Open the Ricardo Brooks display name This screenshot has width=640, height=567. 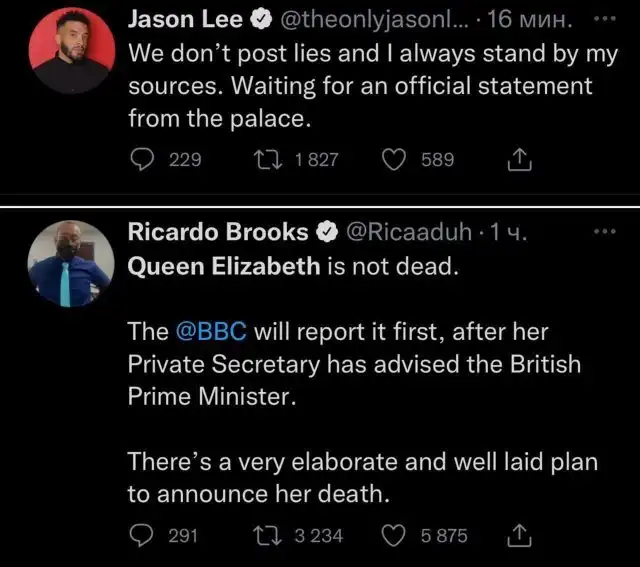[218, 232]
